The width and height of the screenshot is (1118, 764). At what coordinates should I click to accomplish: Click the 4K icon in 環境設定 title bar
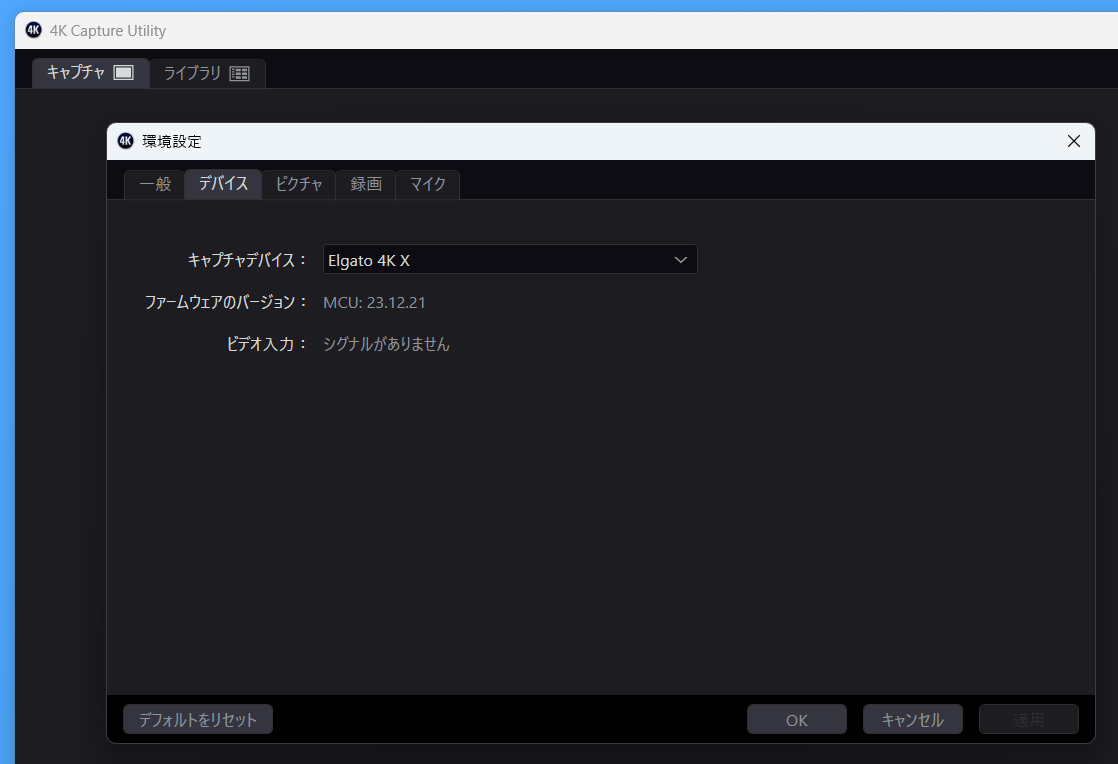(125, 141)
